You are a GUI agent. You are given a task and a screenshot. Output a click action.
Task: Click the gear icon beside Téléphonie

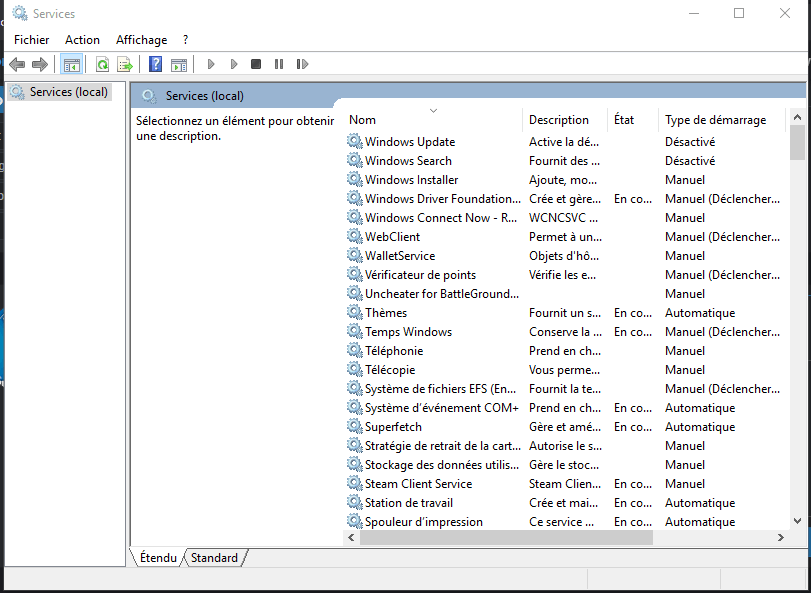tap(354, 351)
